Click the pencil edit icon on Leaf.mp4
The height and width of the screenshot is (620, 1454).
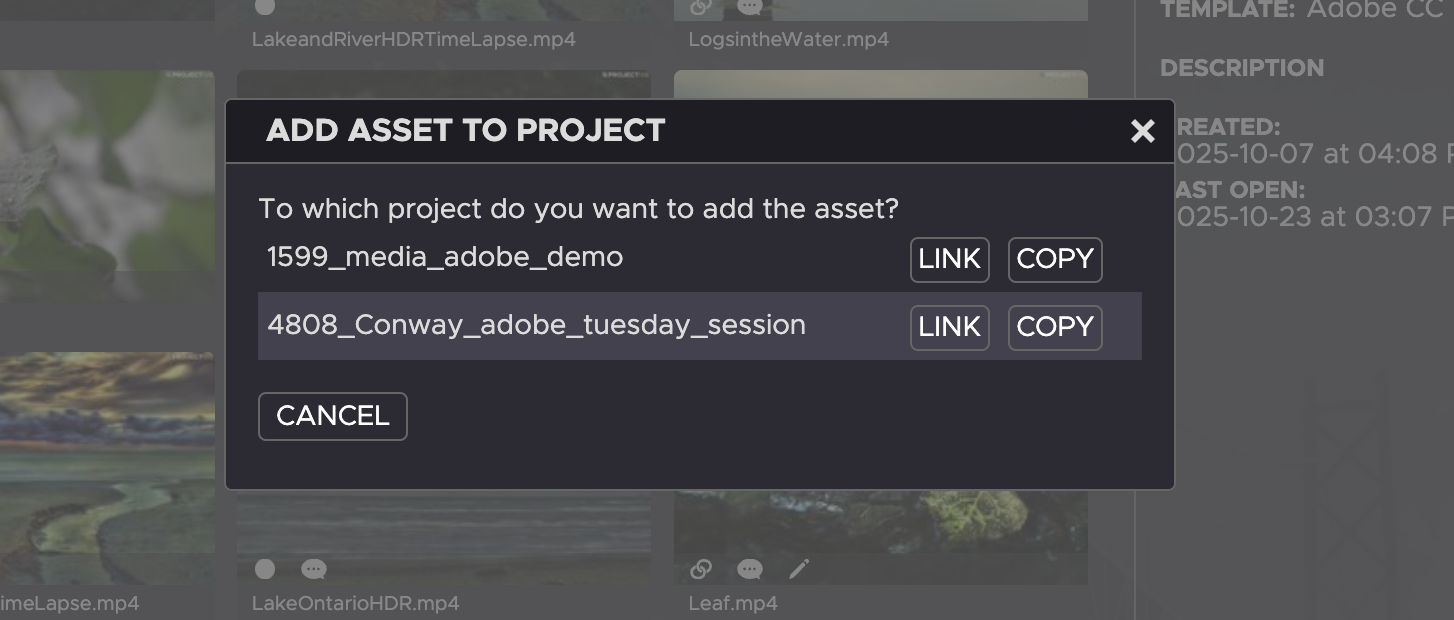[798, 569]
